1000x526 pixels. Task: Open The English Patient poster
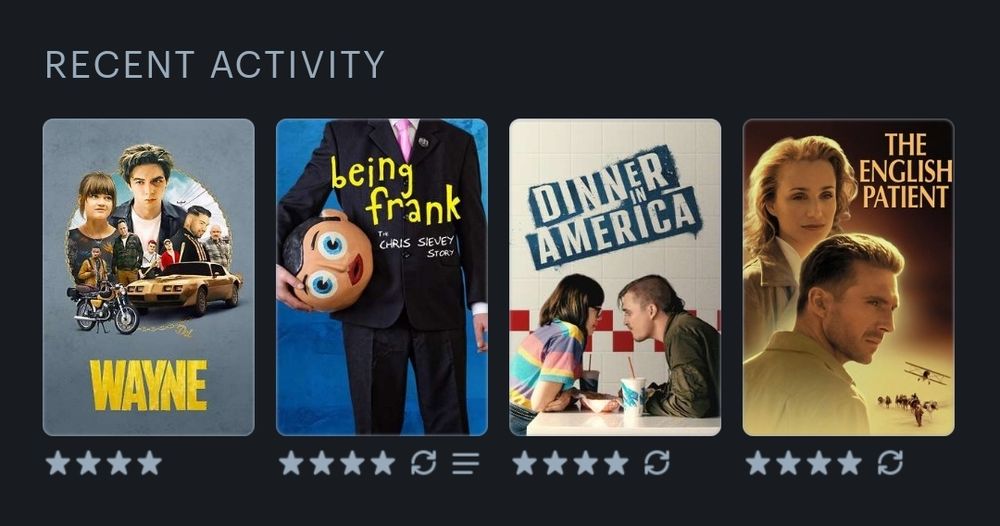tap(849, 277)
